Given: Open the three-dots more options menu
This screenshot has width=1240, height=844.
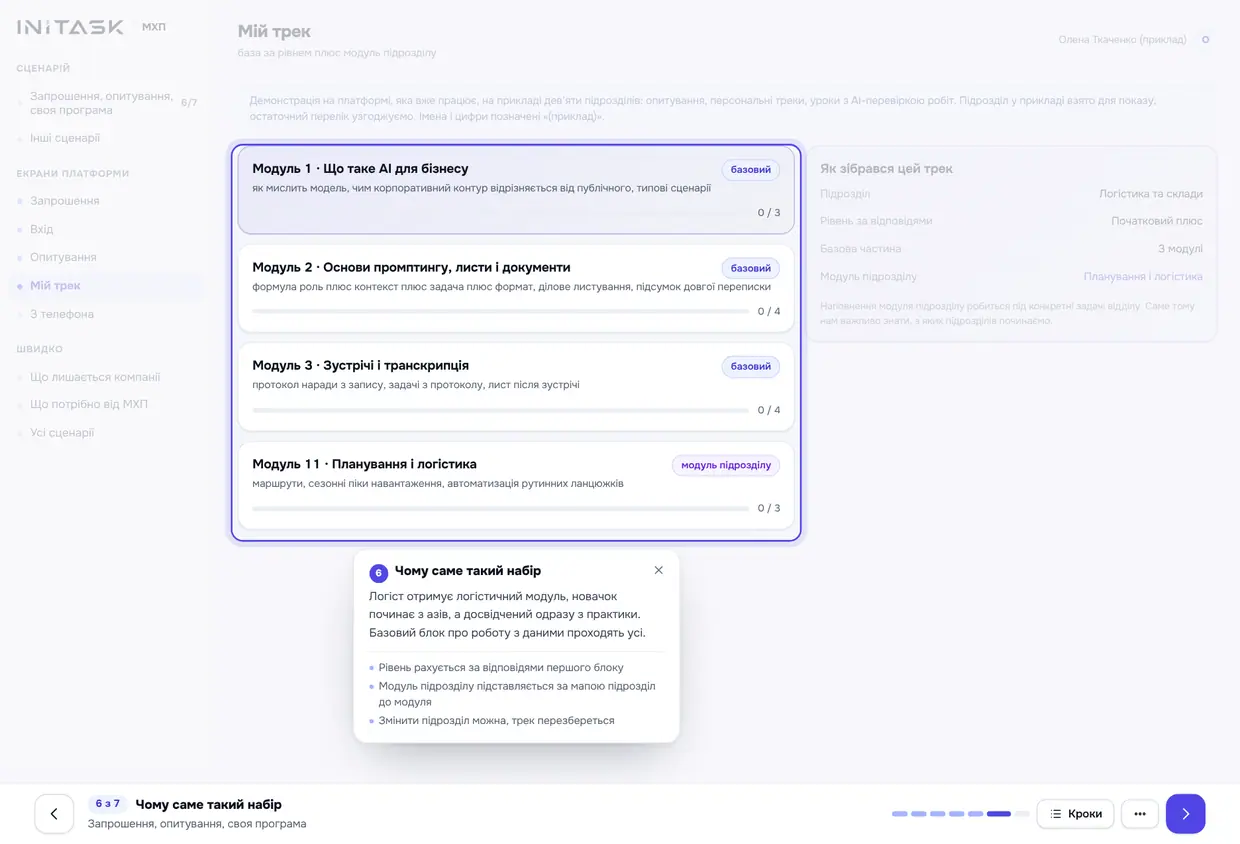Looking at the screenshot, I should pyautogui.click(x=1140, y=814).
